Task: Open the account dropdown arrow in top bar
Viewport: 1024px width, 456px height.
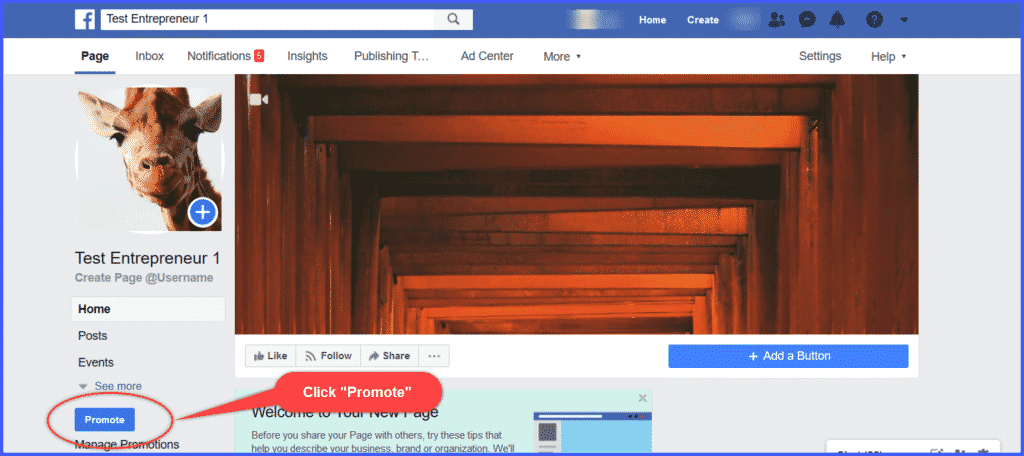Action: pyautogui.click(x=904, y=19)
